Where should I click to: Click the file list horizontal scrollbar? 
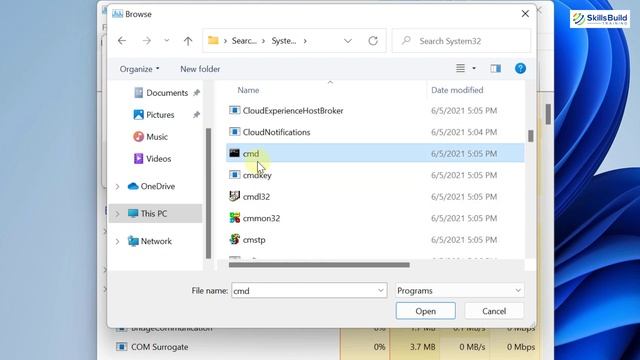tap(319, 265)
